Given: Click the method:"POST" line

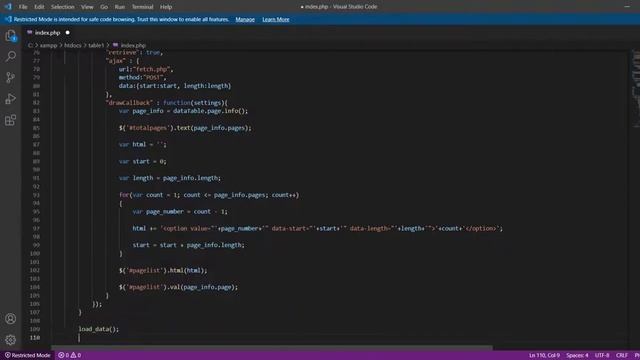Looking at the screenshot, I should (x=142, y=78).
